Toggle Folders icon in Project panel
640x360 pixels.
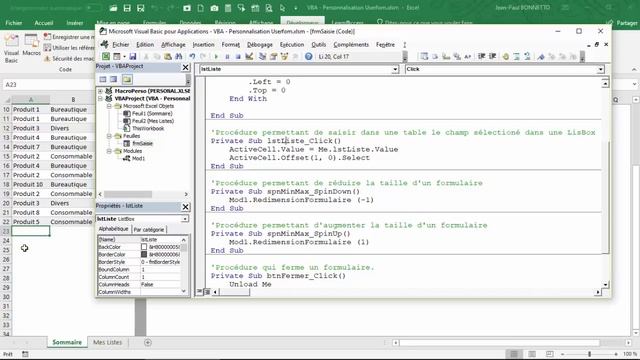(127, 79)
